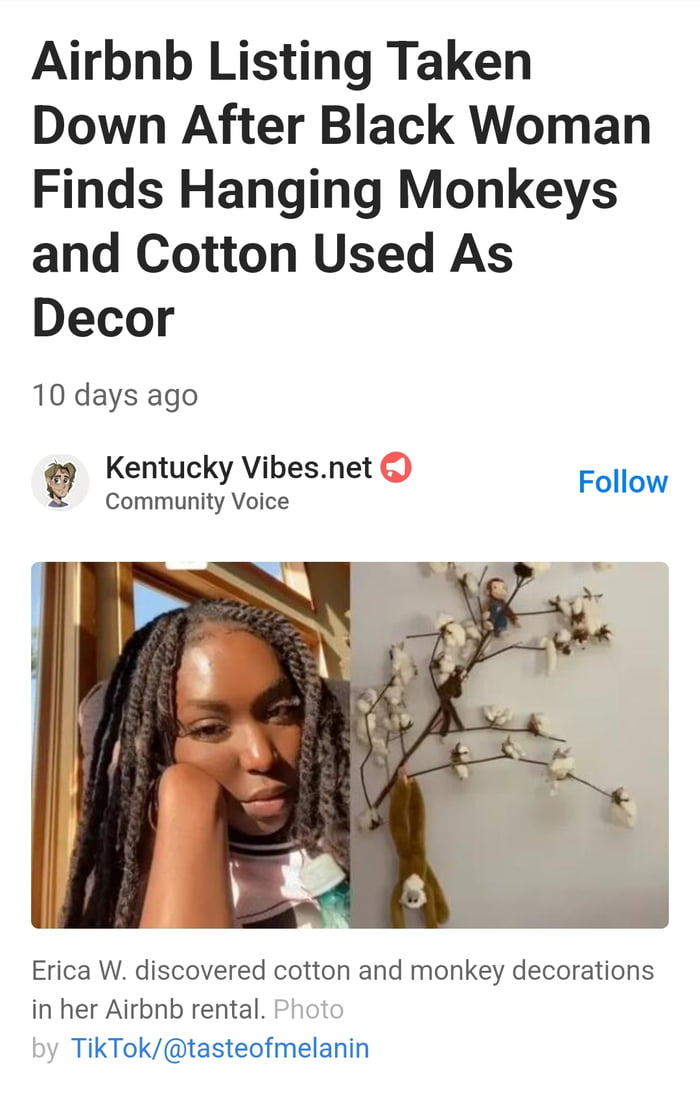The image size is (700, 1114).
Task: Click the Follow button
Action: tap(622, 482)
